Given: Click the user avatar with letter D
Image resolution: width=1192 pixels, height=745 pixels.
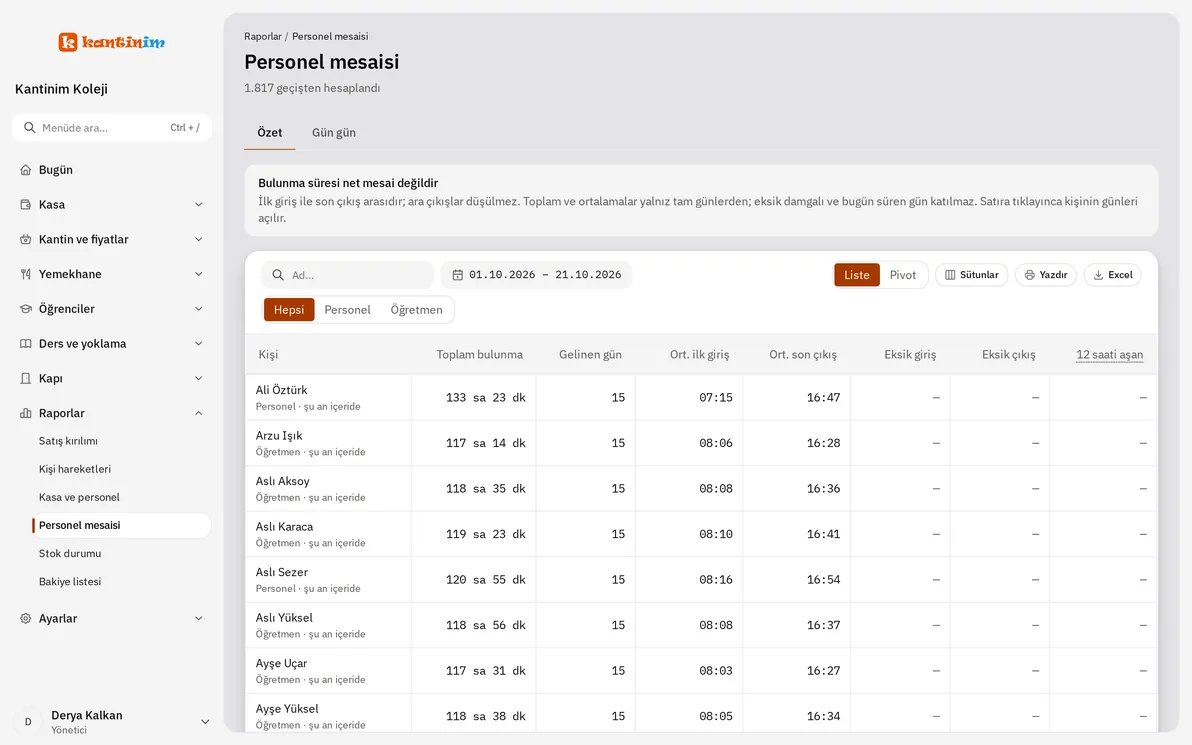Looking at the screenshot, I should [x=28, y=722].
